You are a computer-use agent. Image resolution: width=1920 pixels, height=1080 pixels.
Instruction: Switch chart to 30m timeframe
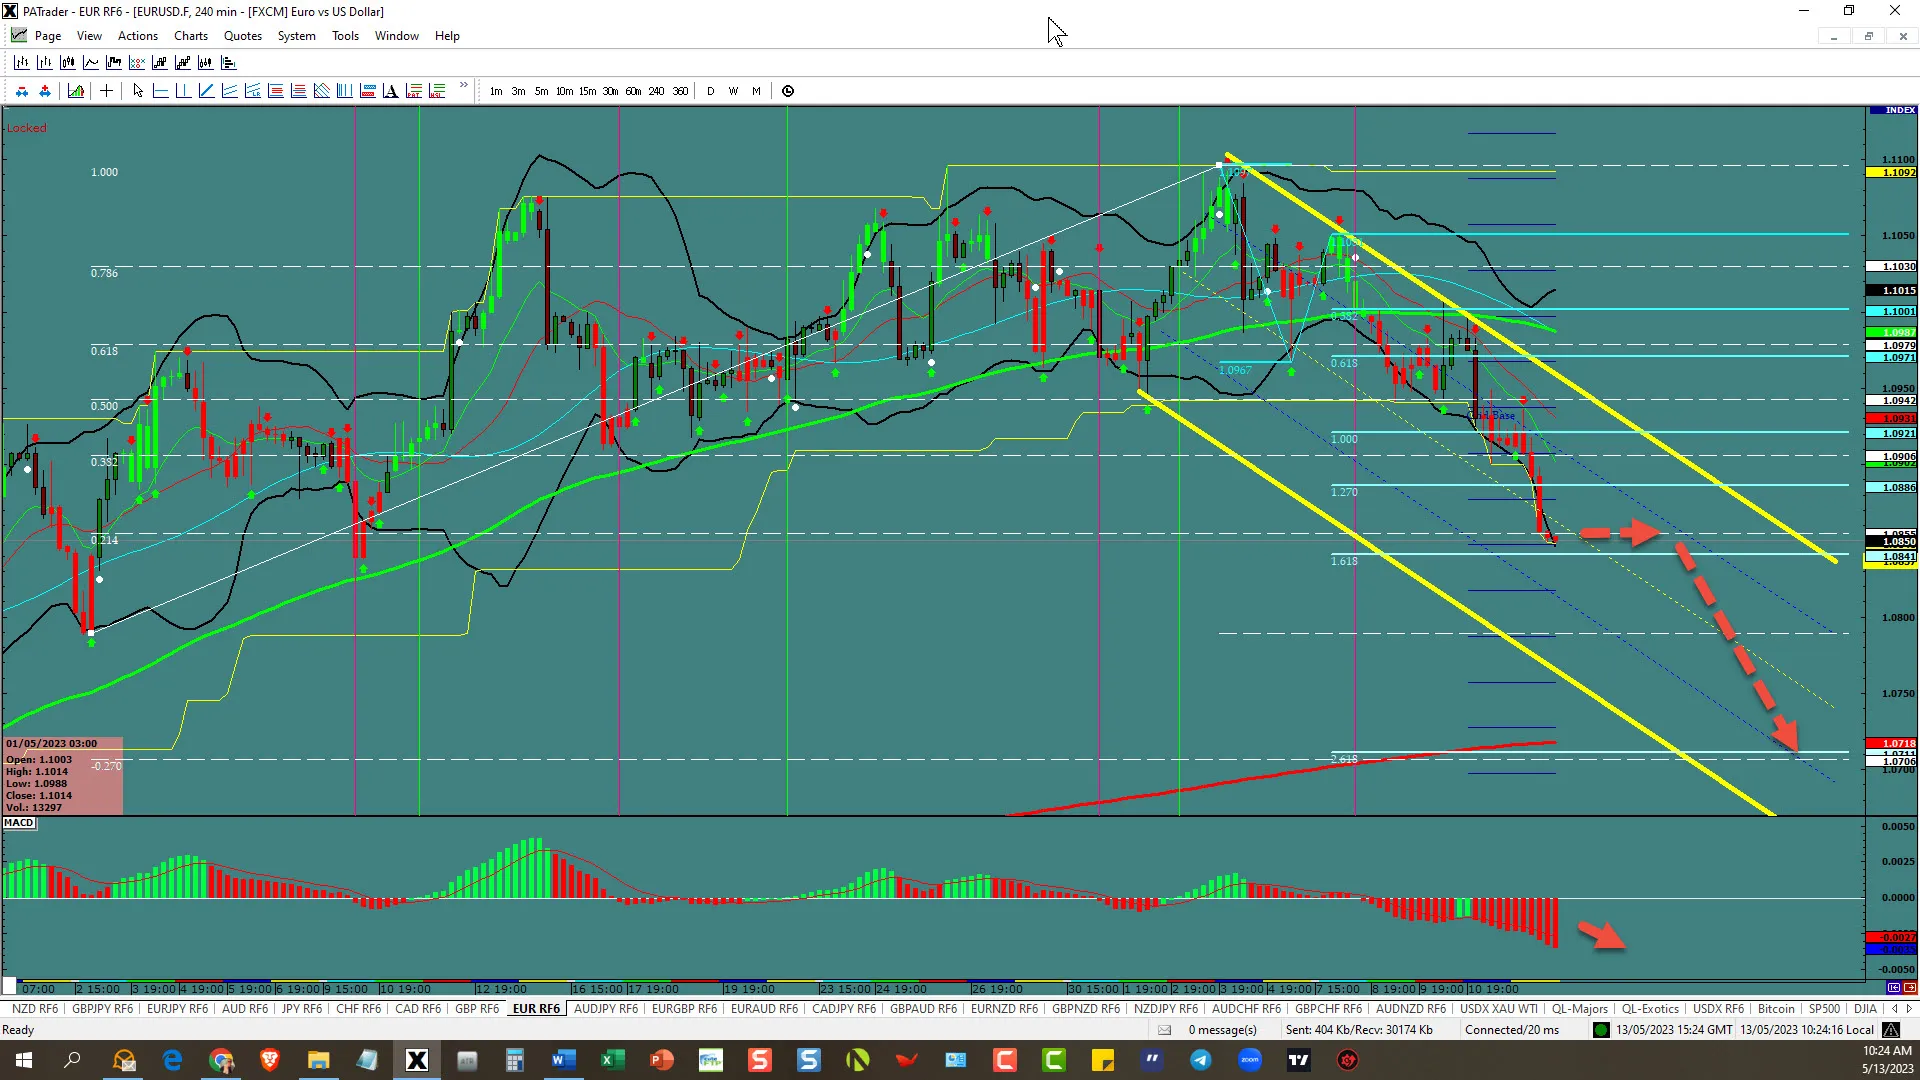pos(610,91)
